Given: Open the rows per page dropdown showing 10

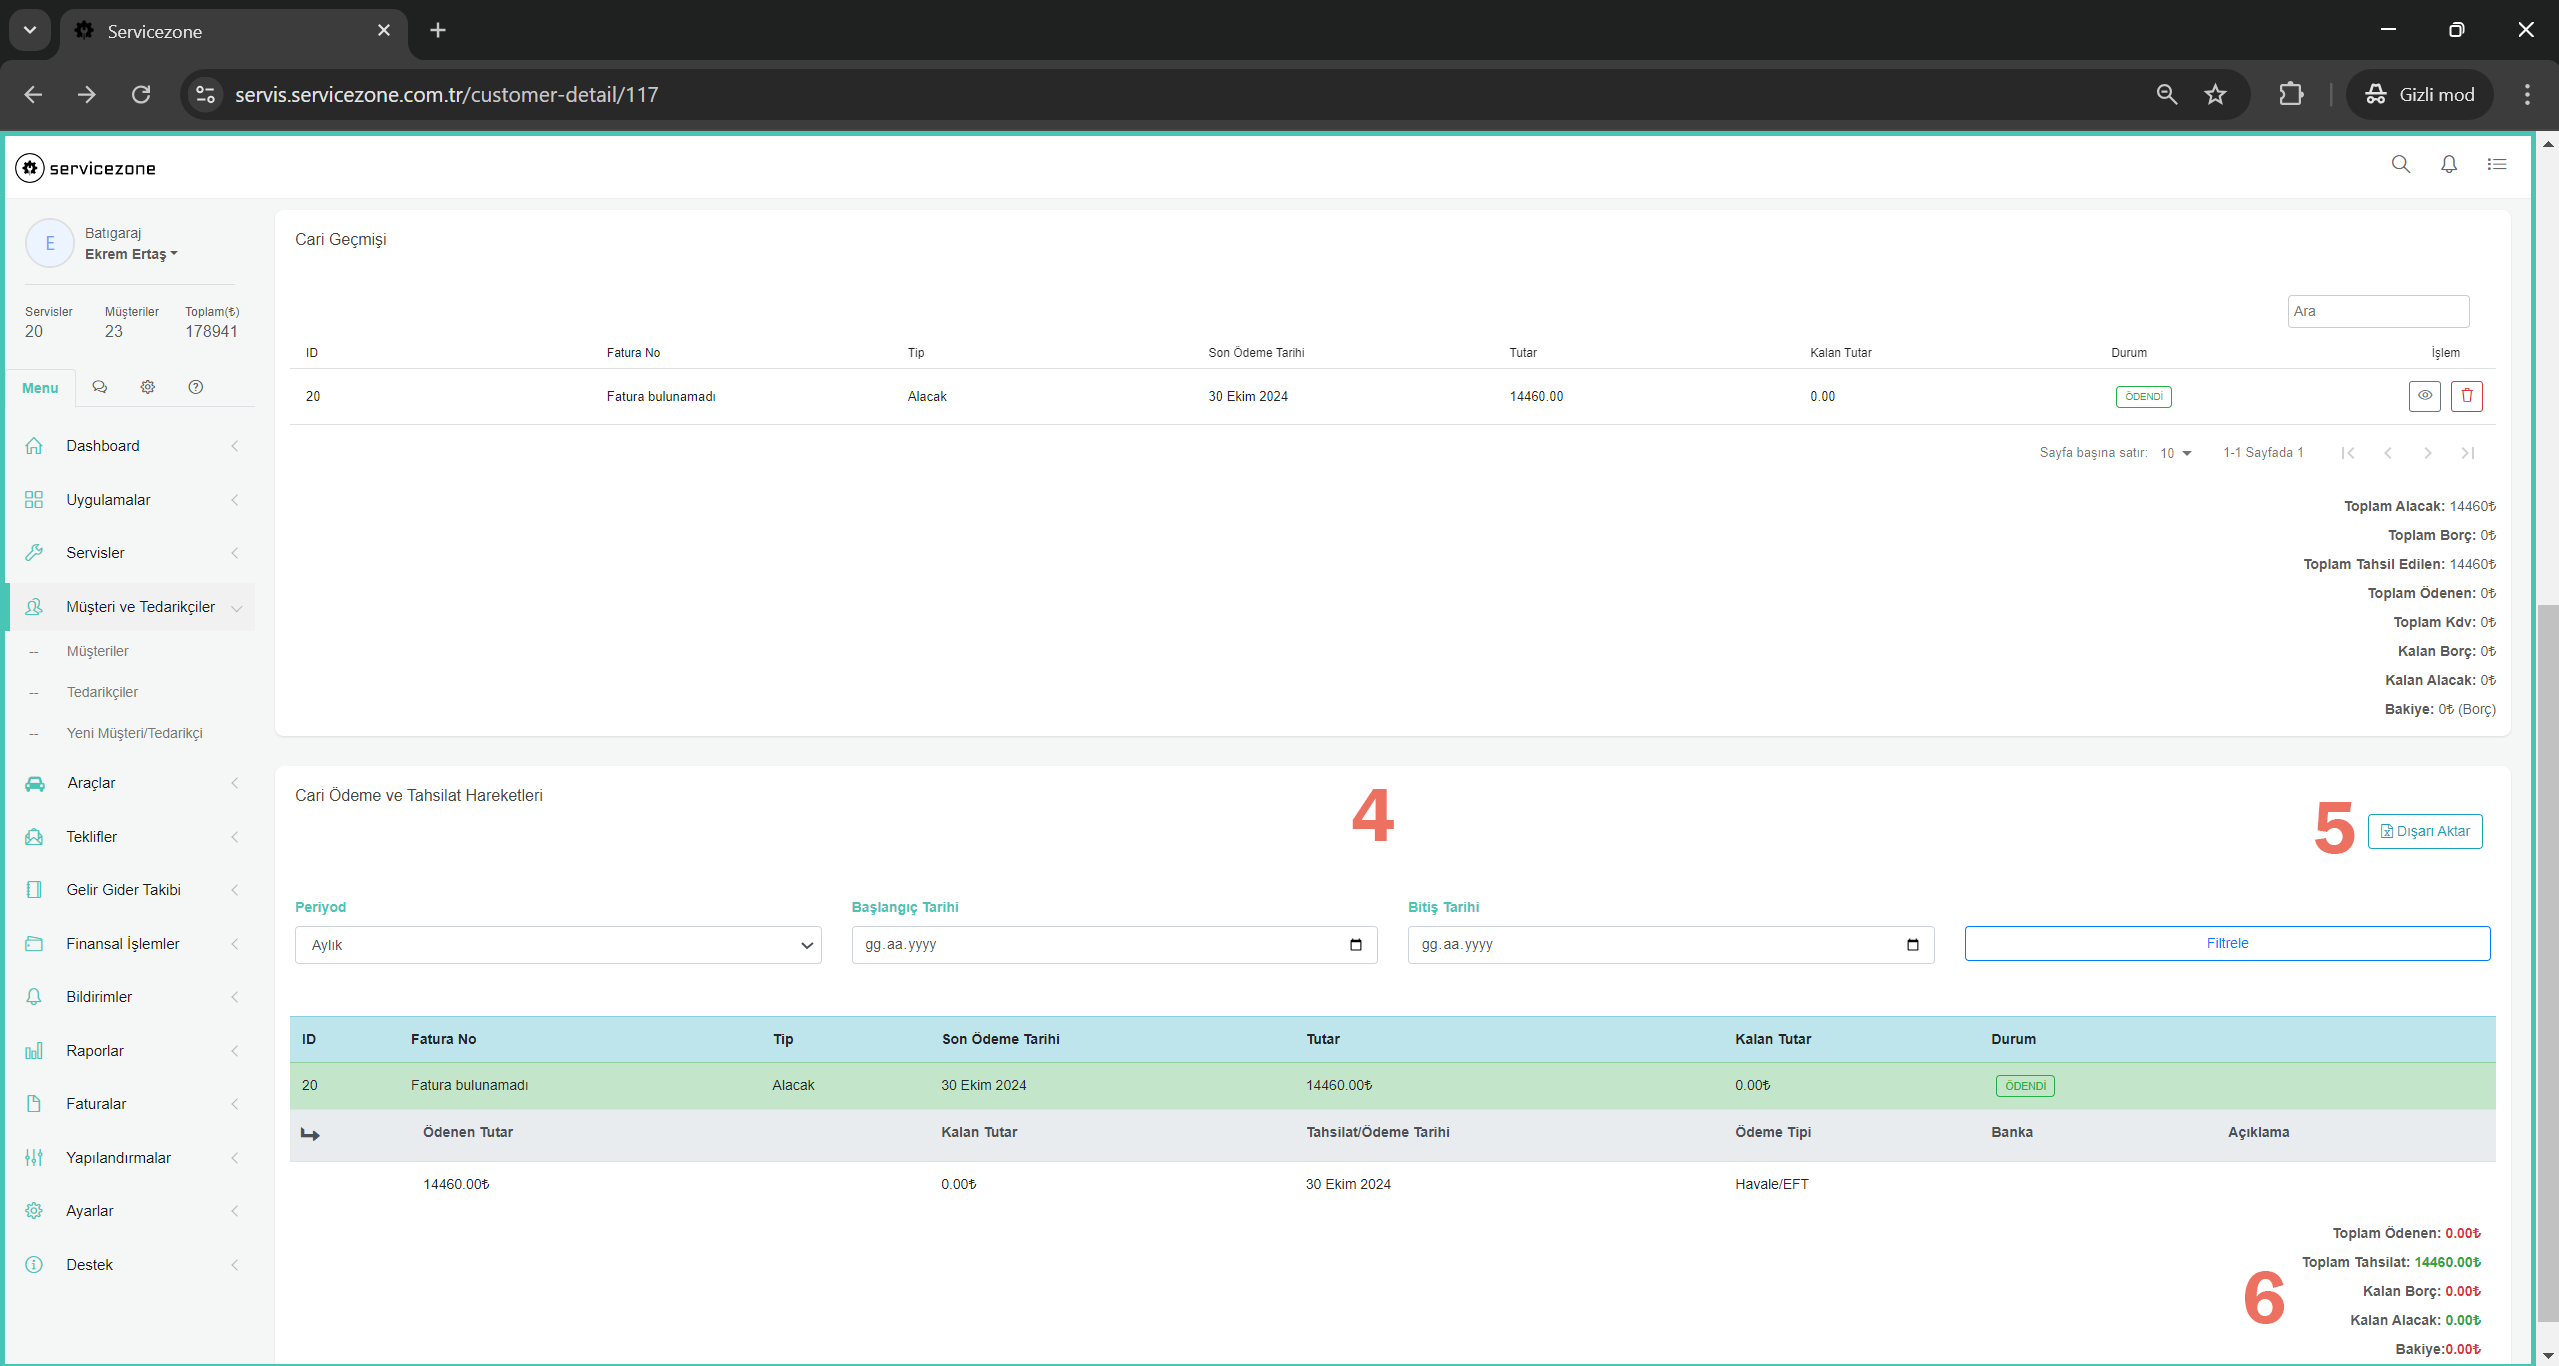Looking at the screenshot, I should [2175, 453].
